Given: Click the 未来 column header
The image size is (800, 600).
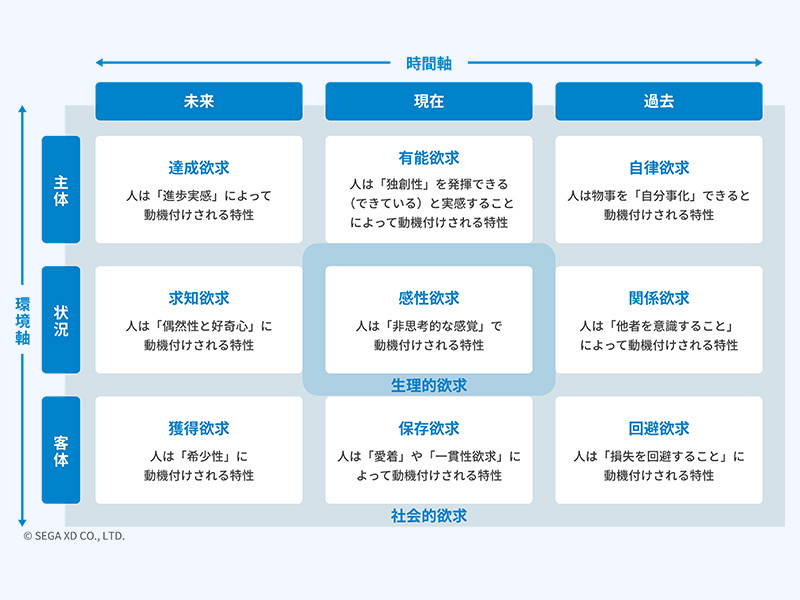Looking at the screenshot, I should (x=199, y=101).
